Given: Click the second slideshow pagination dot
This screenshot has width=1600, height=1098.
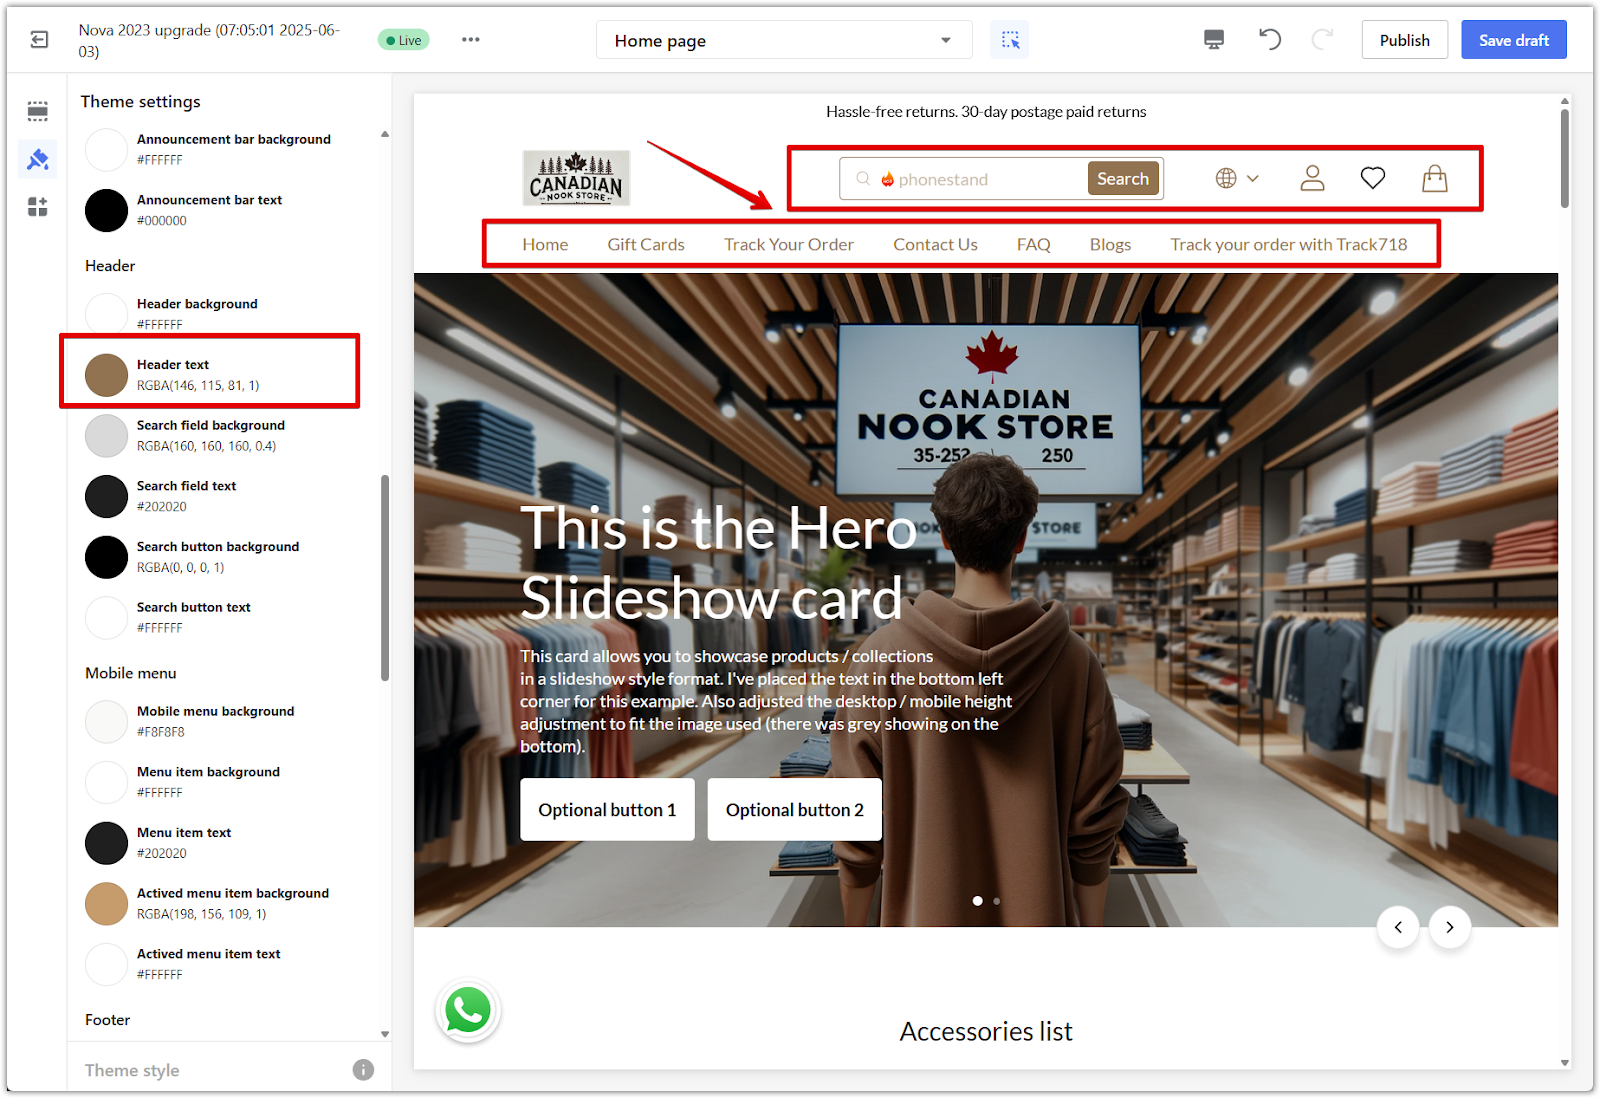Looking at the screenshot, I should point(996,901).
